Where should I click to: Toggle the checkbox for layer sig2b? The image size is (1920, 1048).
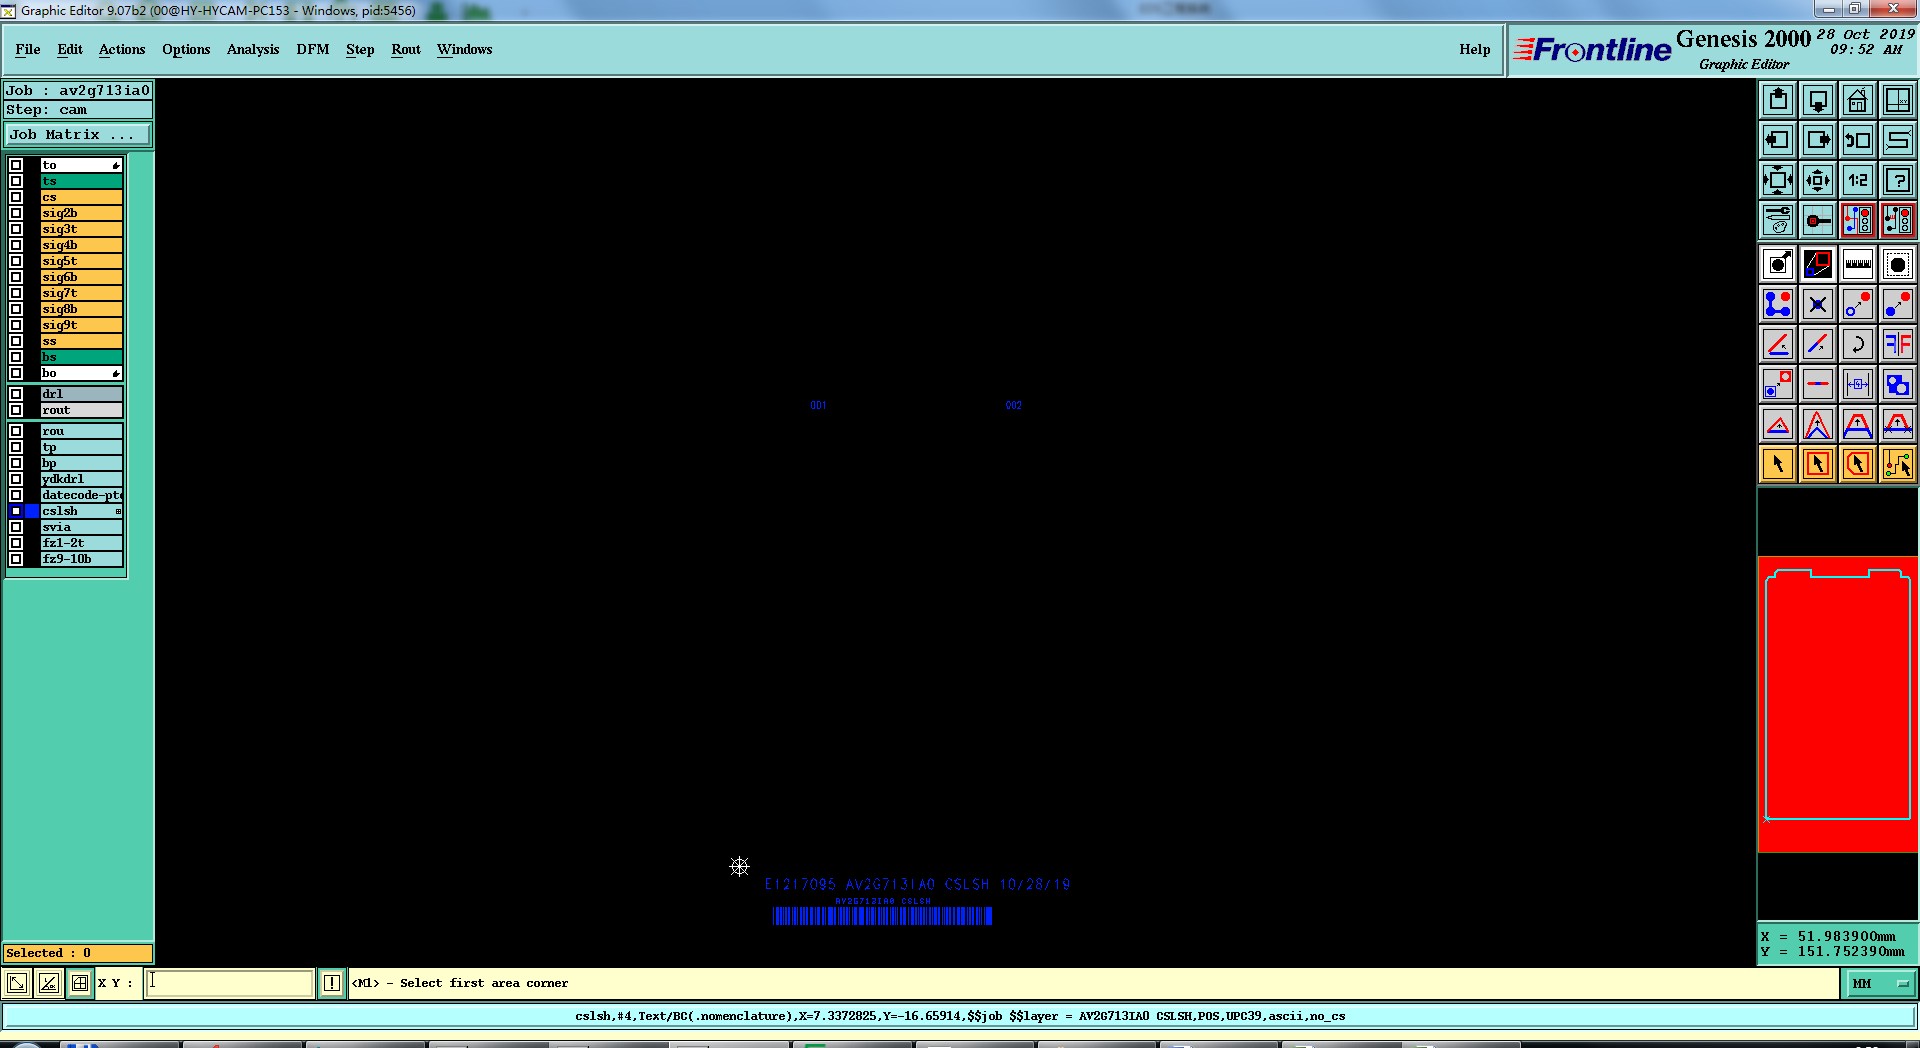click(x=16, y=213)
